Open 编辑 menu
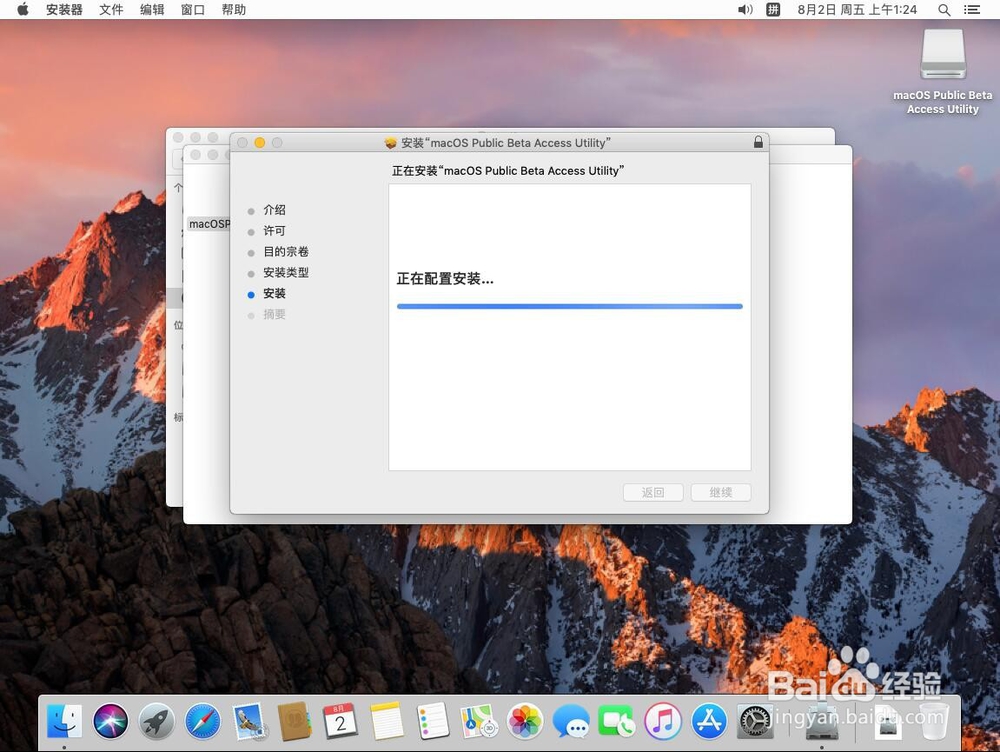 coord(152,10)
